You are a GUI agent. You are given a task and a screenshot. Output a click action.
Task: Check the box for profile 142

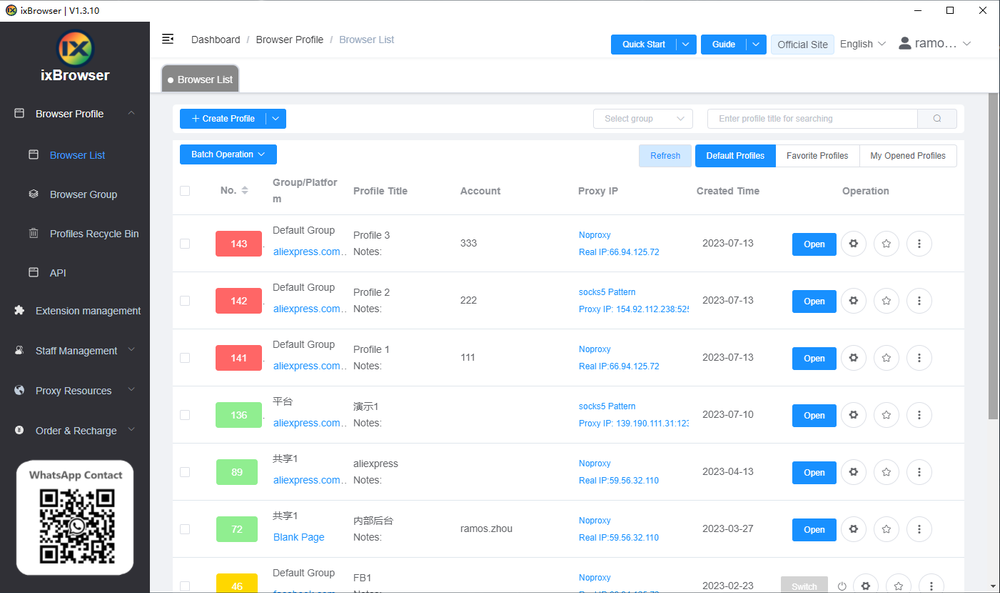pyautogui.click(x=185, y=301)
